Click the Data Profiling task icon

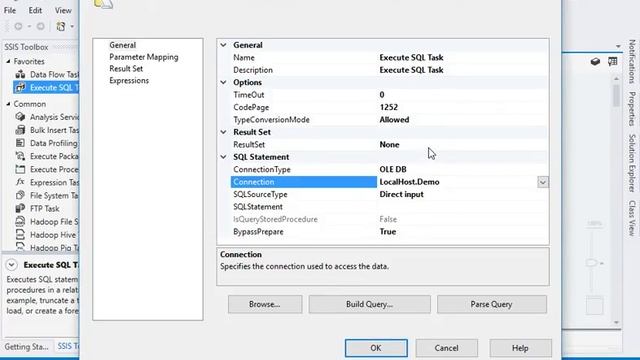(20, 143)
